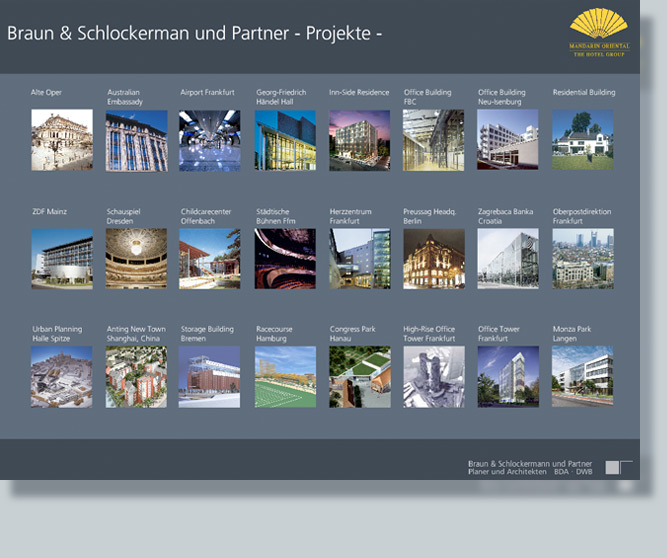
Task: Open the Office Tower Frankfurt project photo
Action: pyautogui.click(x=508, y=377)
